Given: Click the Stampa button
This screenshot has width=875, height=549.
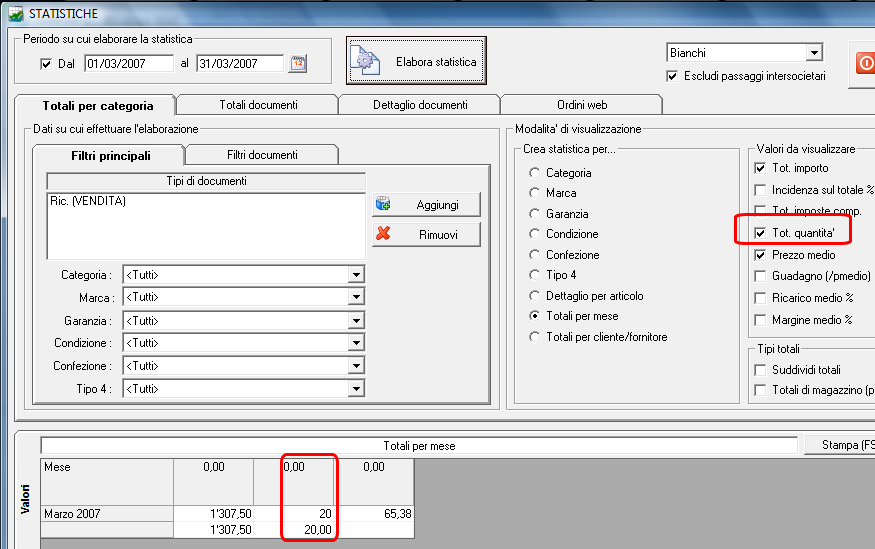Looking at the screenshot, I should click(840, 445).
